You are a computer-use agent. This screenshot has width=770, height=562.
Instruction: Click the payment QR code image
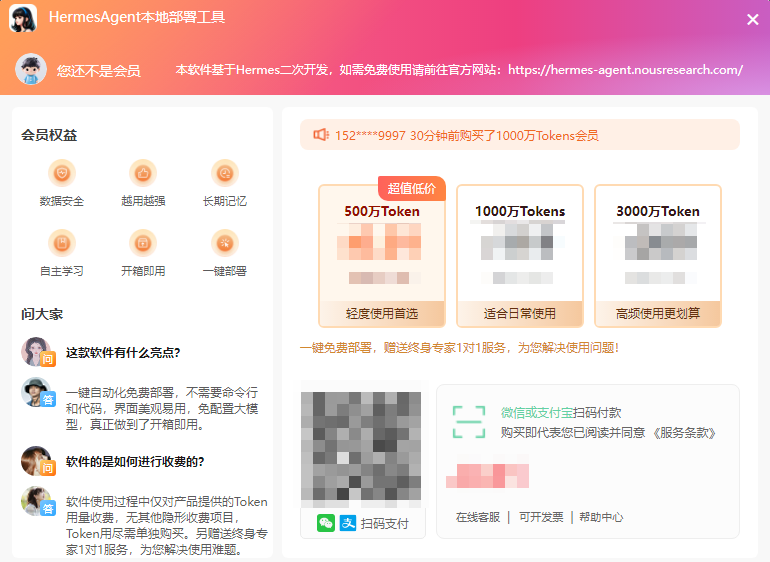361,447
